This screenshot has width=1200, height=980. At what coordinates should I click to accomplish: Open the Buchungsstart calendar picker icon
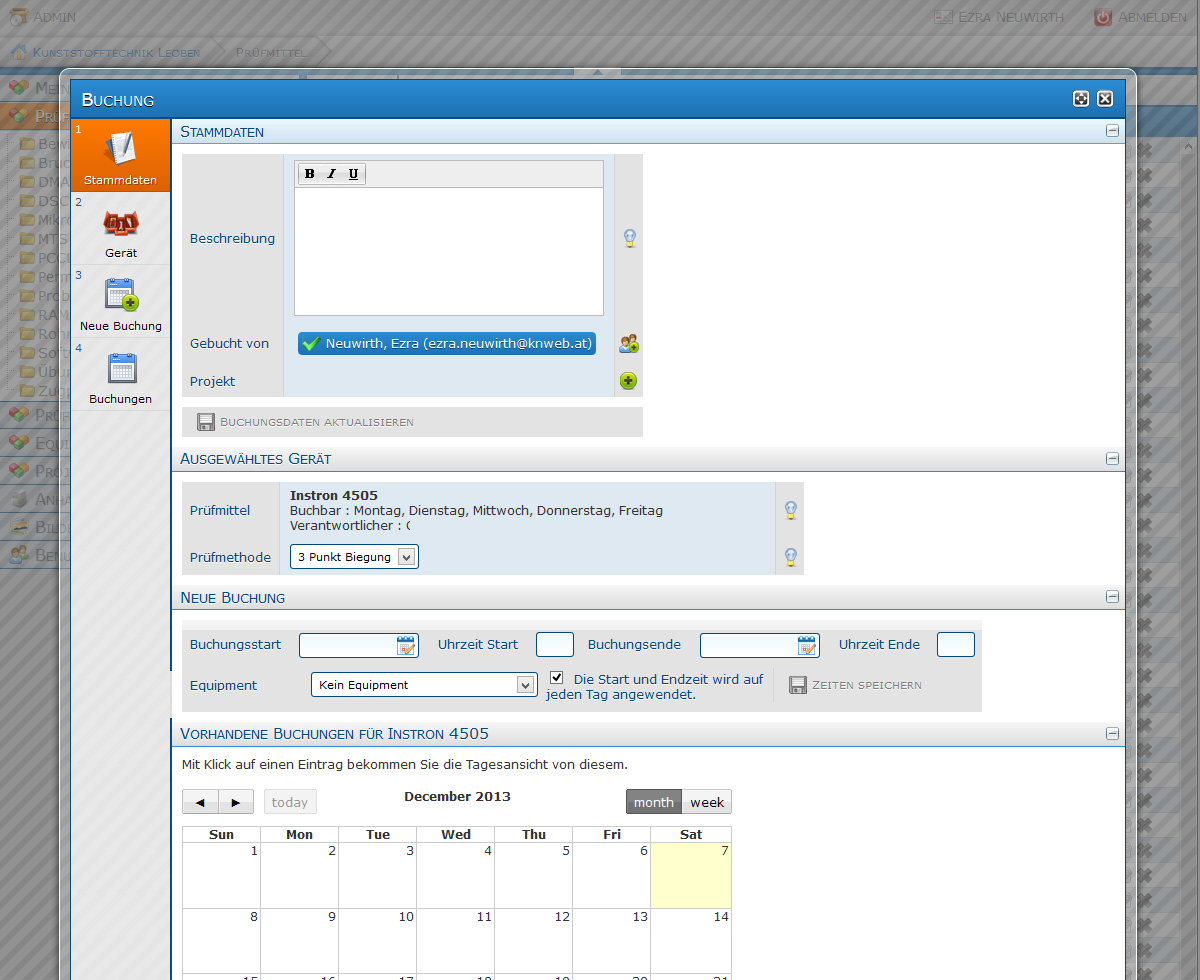[406, 645]
